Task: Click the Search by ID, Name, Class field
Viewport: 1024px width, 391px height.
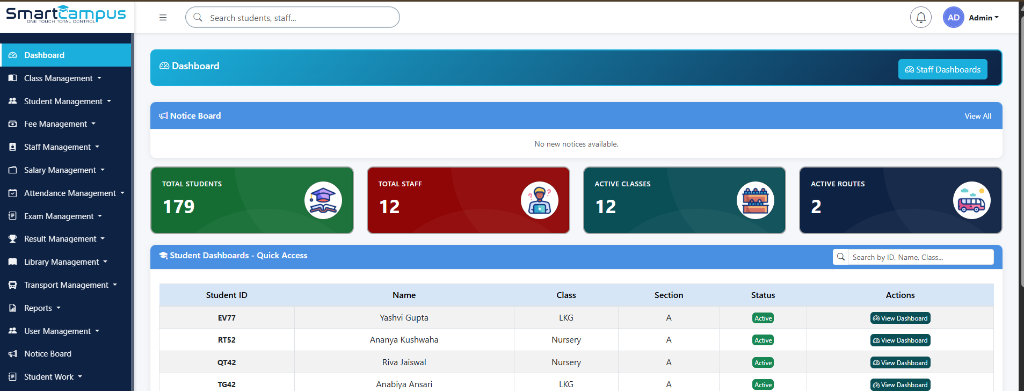Action: [x=921, y=257]
